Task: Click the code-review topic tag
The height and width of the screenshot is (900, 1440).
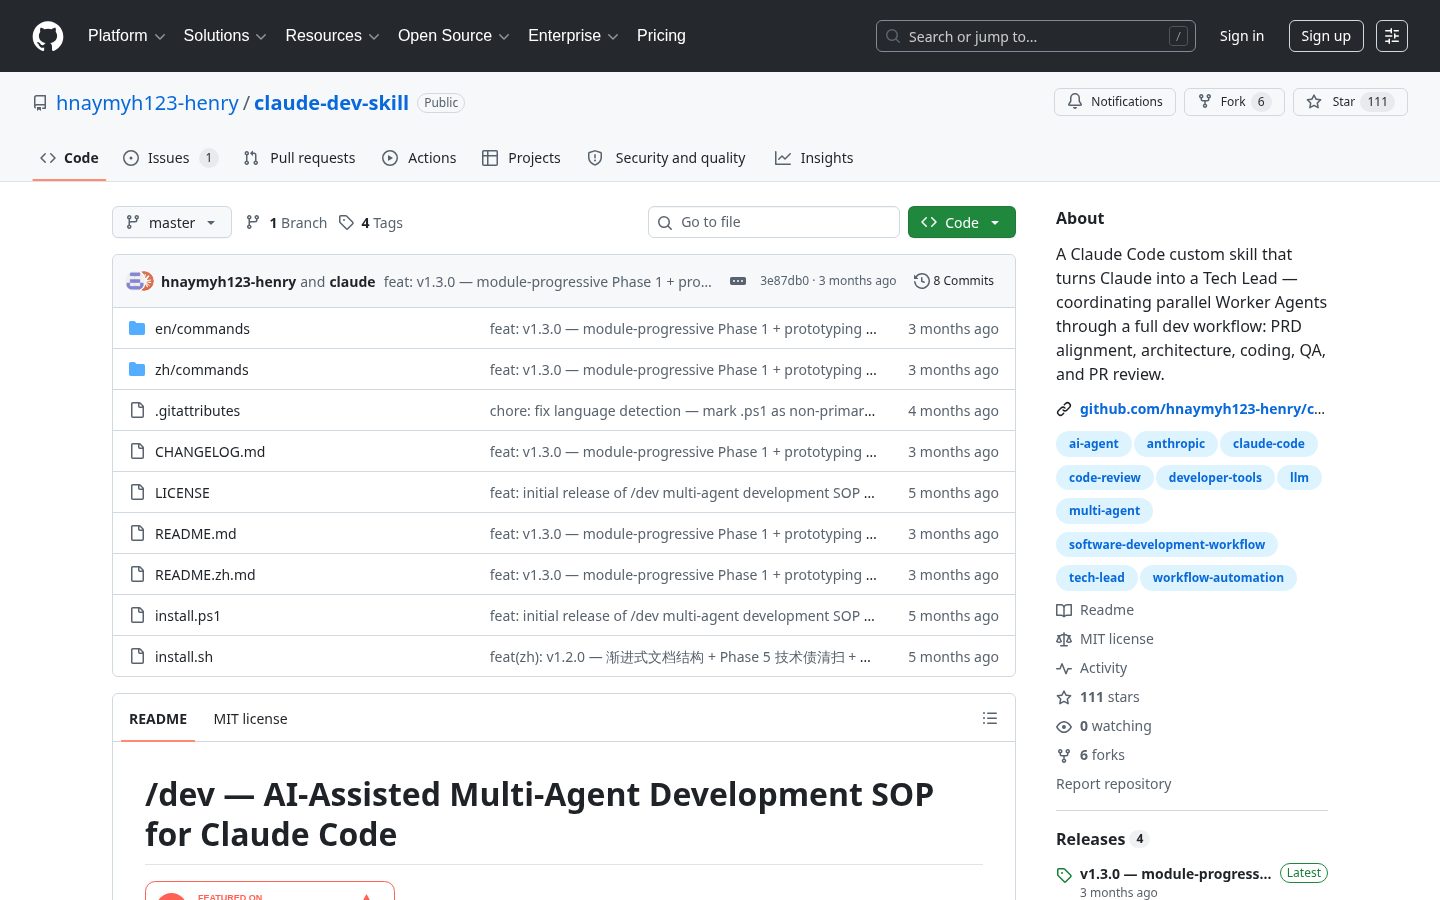Action: (1104, 478)
